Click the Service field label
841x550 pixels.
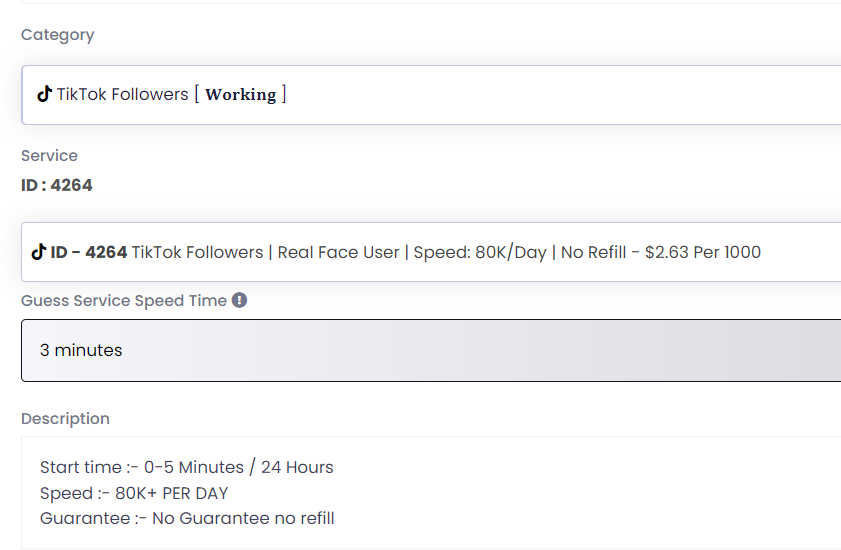[49, 156]
